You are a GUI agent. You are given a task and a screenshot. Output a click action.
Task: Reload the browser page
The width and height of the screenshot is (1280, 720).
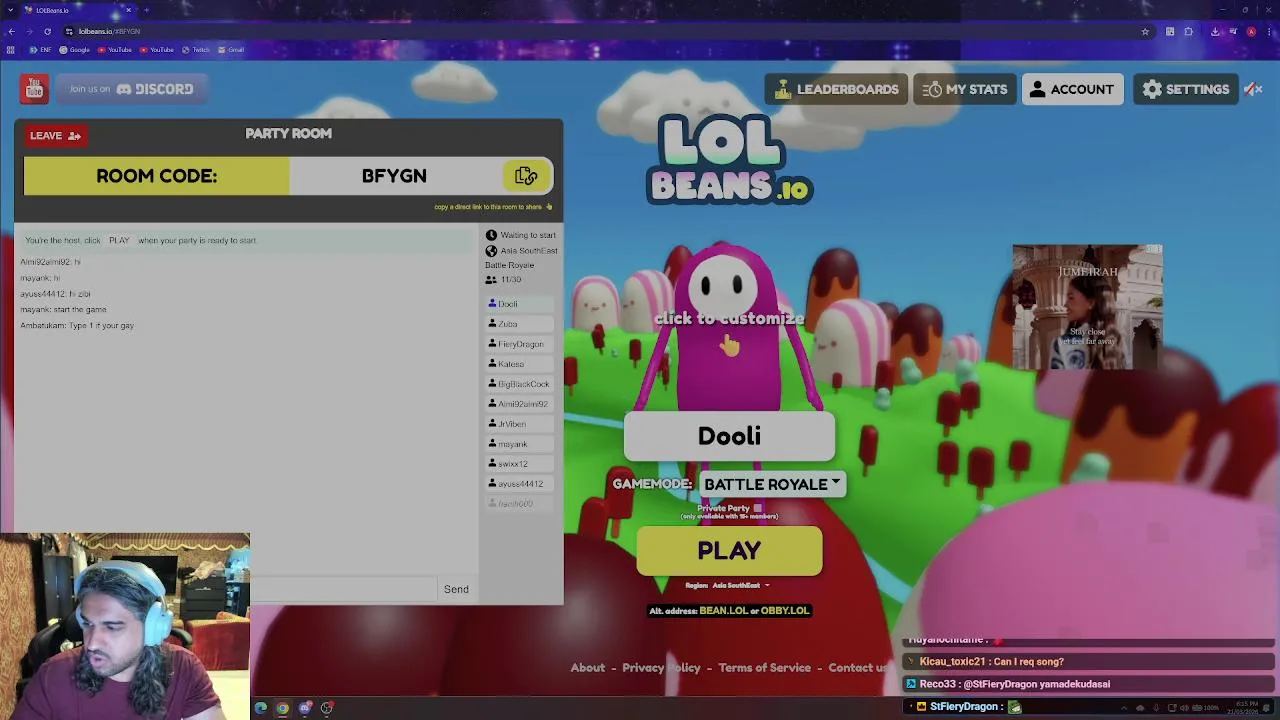47,31
